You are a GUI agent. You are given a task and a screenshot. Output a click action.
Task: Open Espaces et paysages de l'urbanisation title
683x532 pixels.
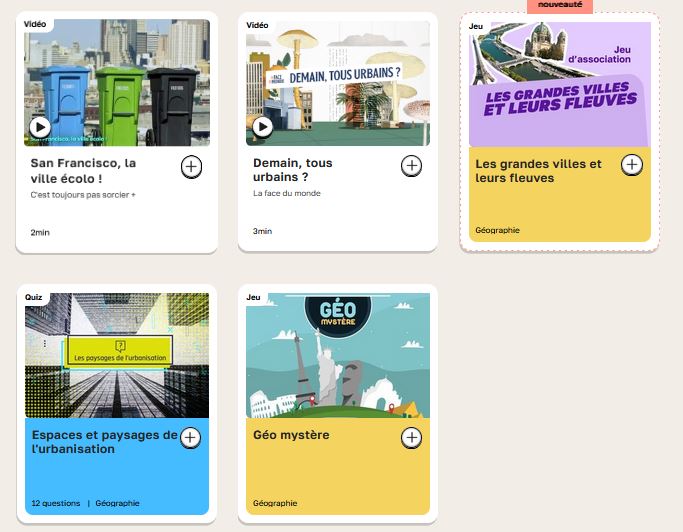105,442
